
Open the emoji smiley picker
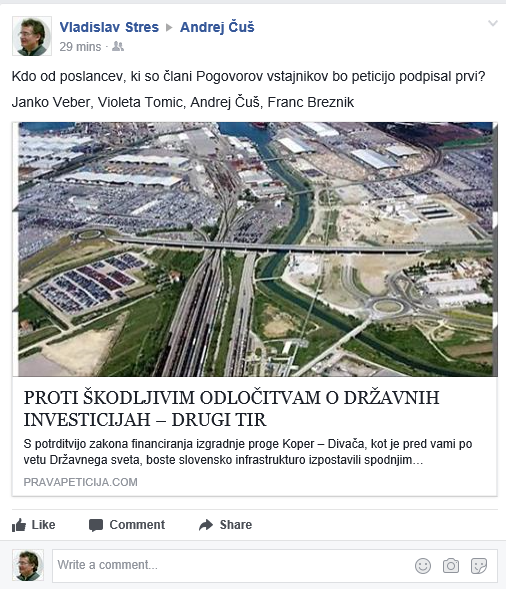pos(423,566)
